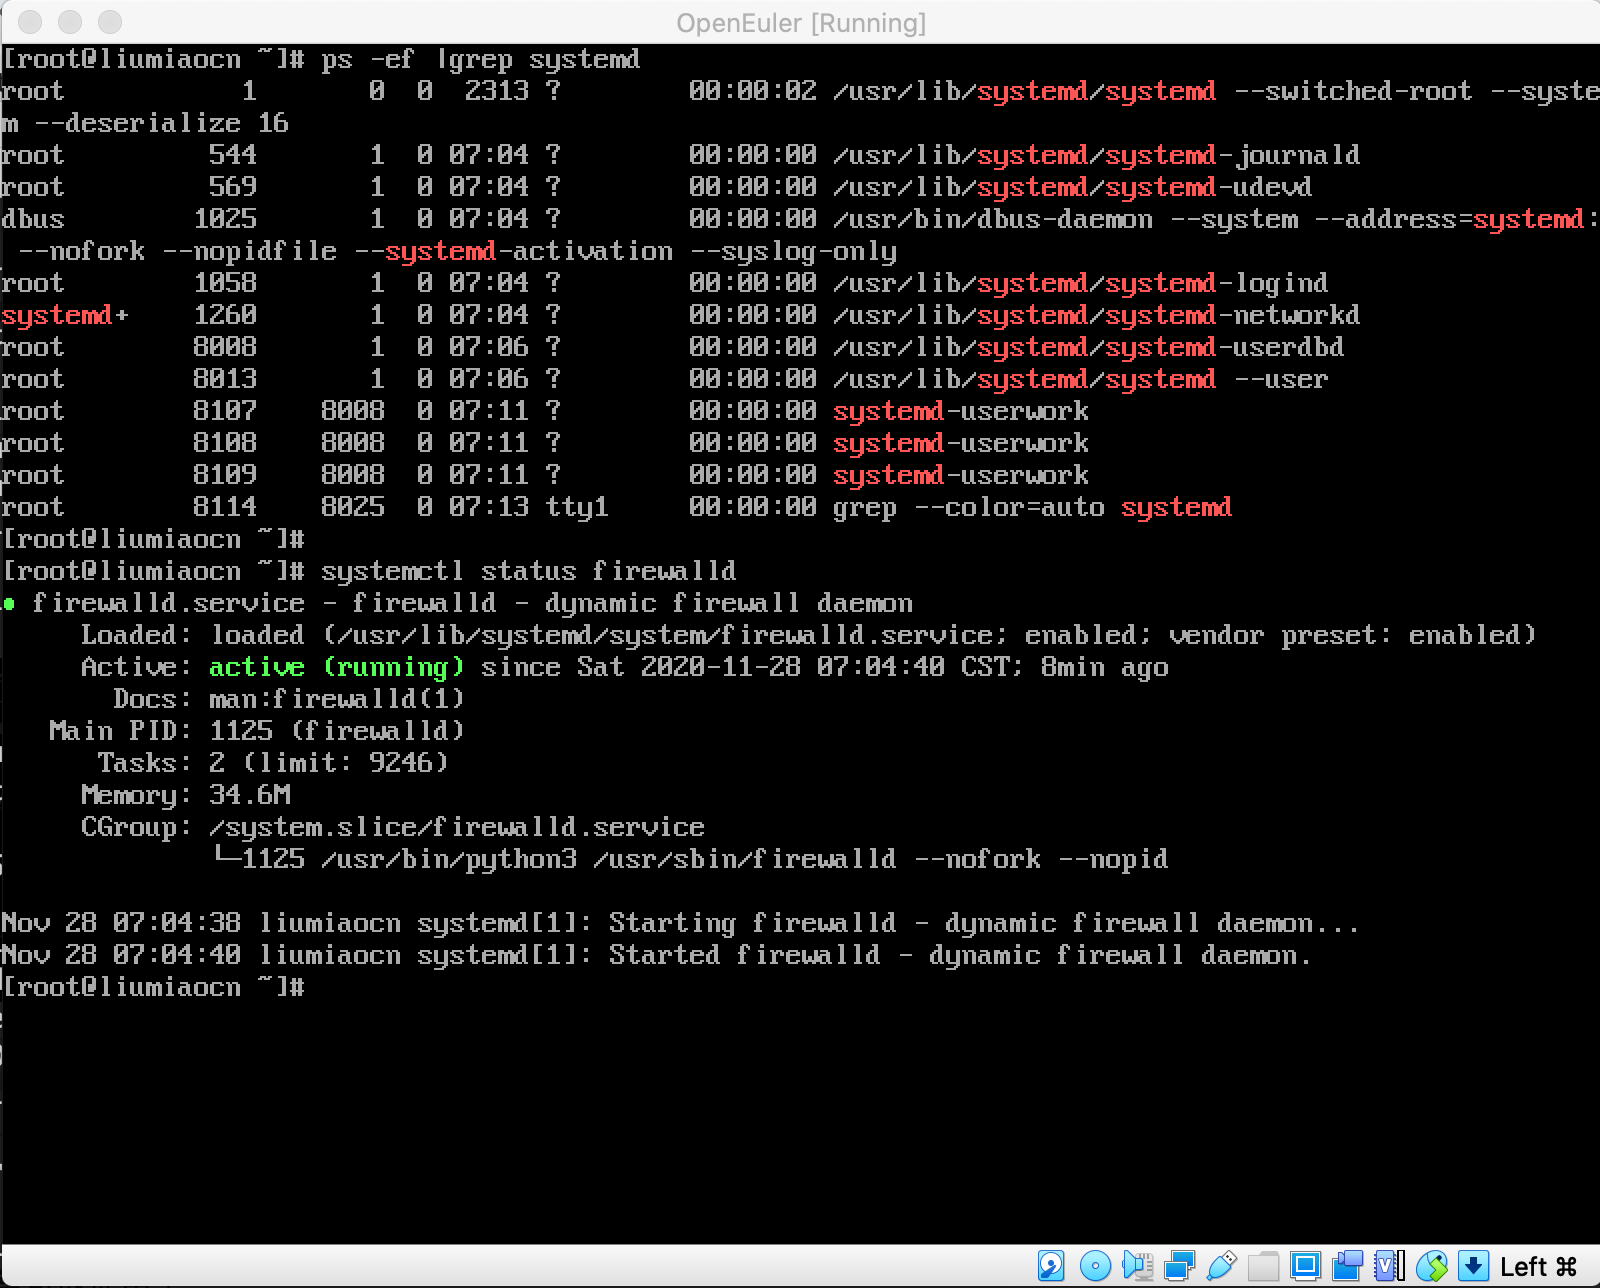
Task: Click the 'man:firewalld(1)' docs reference
Action: click(337, 699)
